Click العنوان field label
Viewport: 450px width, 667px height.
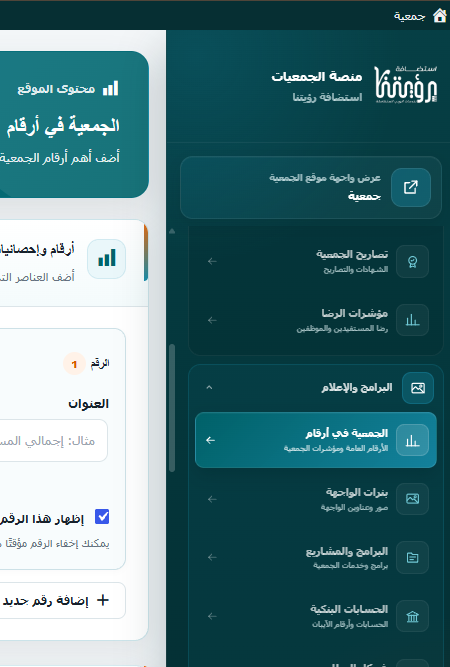(x=88, y=404)
